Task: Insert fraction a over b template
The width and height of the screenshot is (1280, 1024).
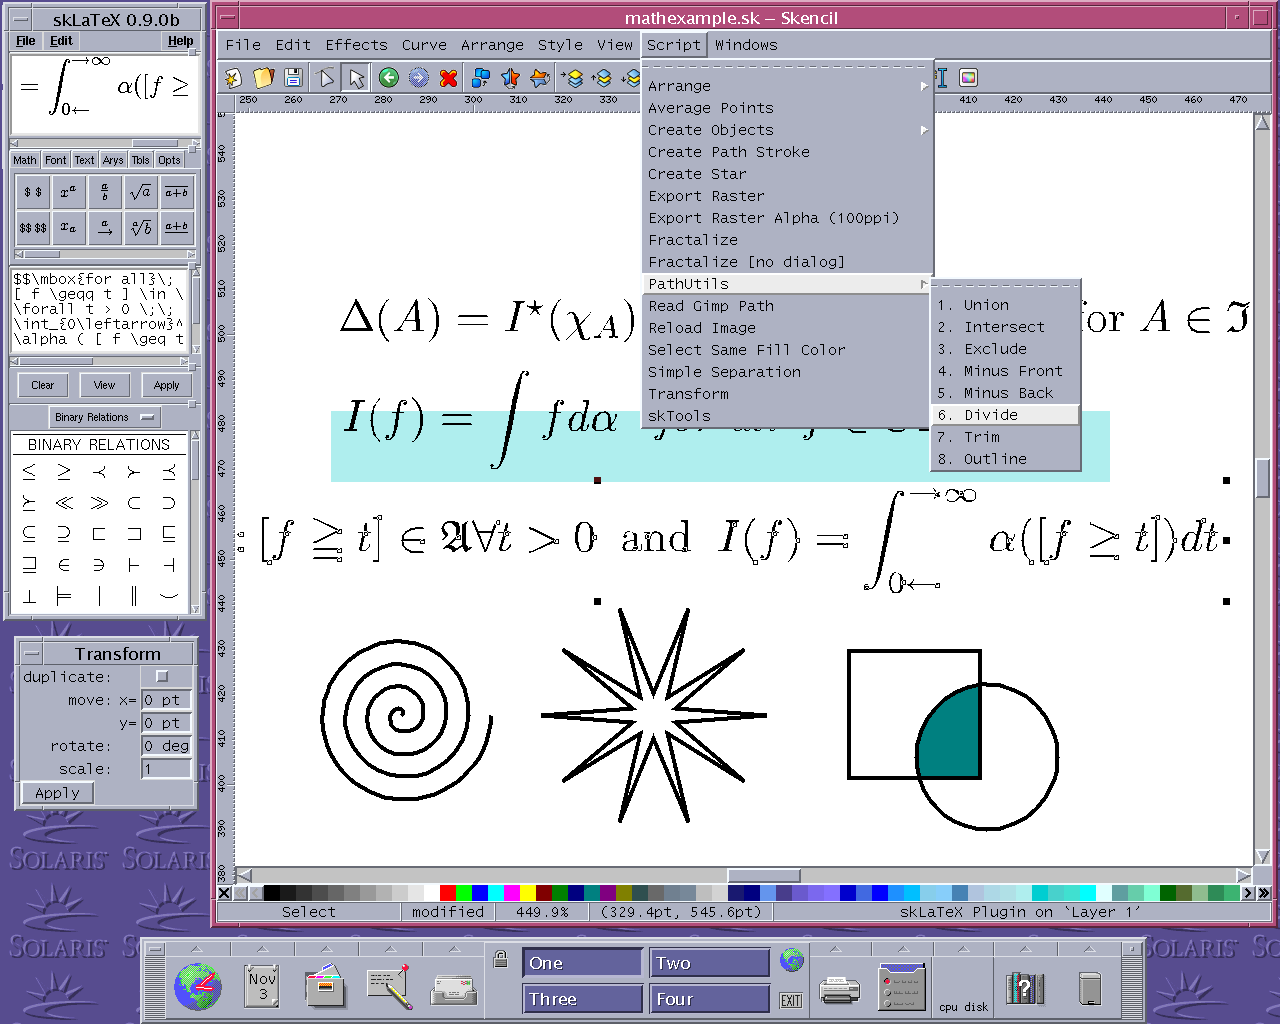Action: pos(104,192)
